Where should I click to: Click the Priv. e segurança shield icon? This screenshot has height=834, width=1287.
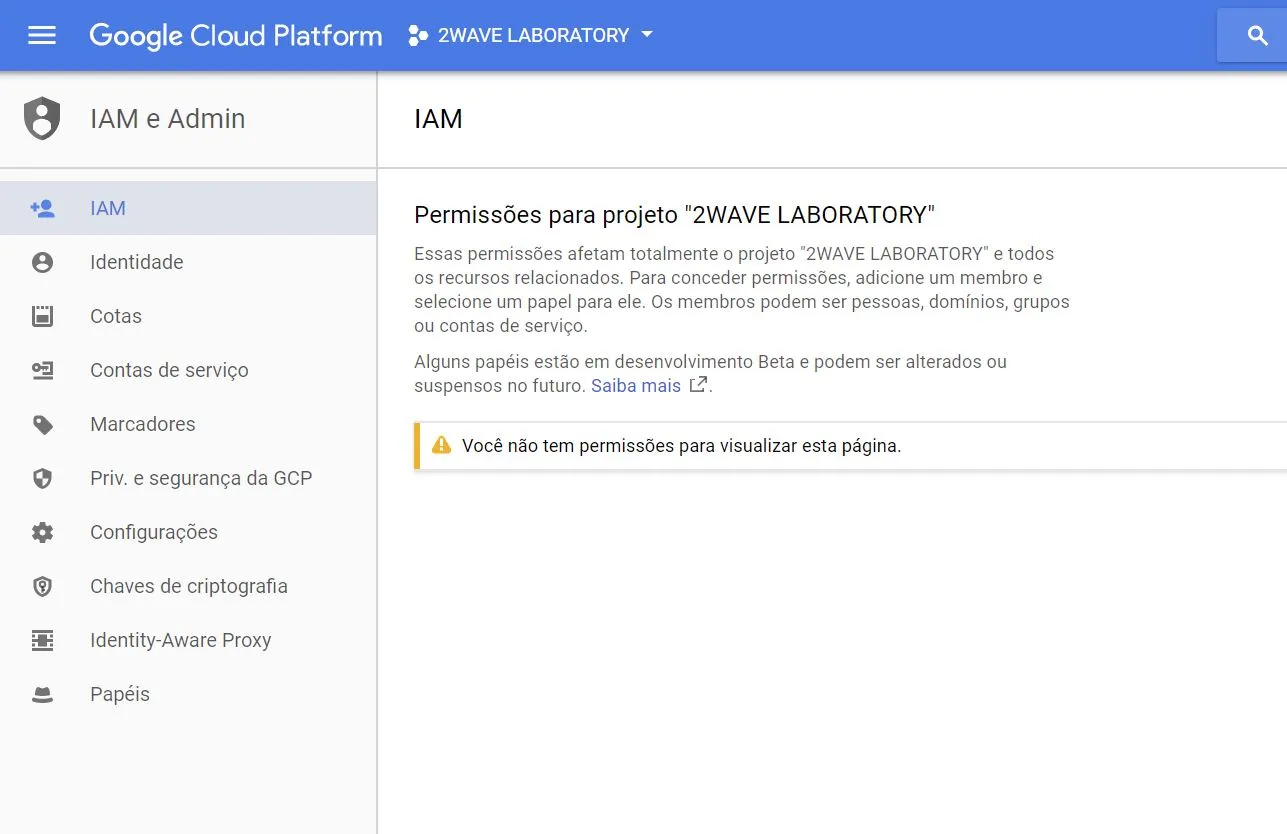42,478
